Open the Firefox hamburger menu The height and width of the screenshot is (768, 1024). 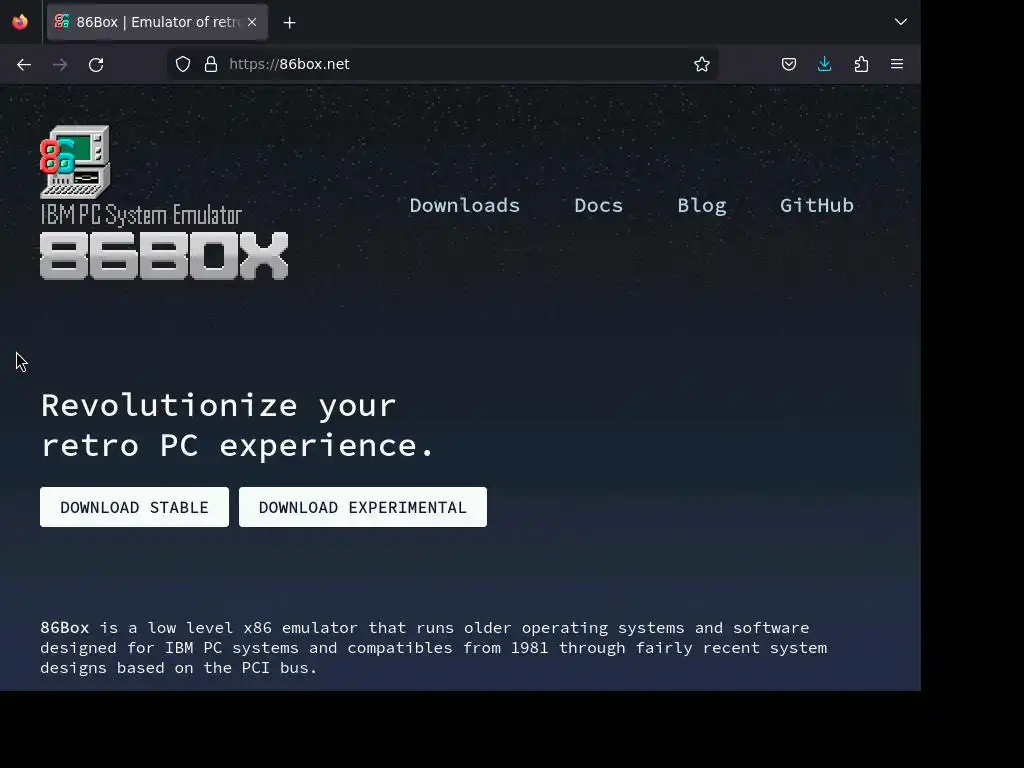point(897,64)
